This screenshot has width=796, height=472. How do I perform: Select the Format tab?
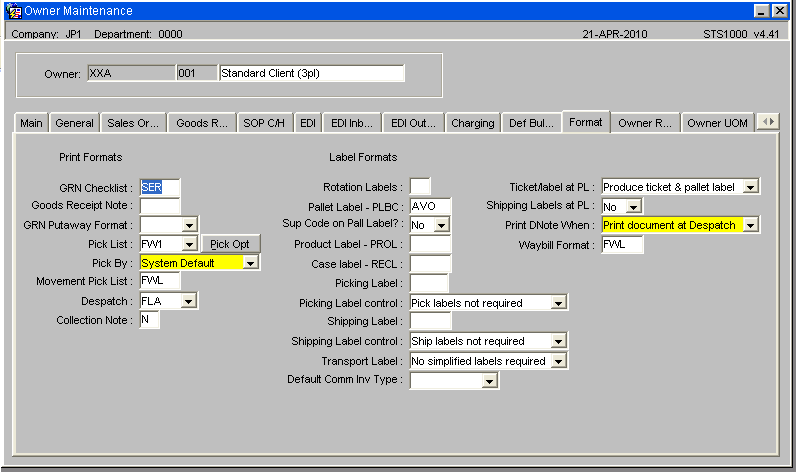pos(586,122)
